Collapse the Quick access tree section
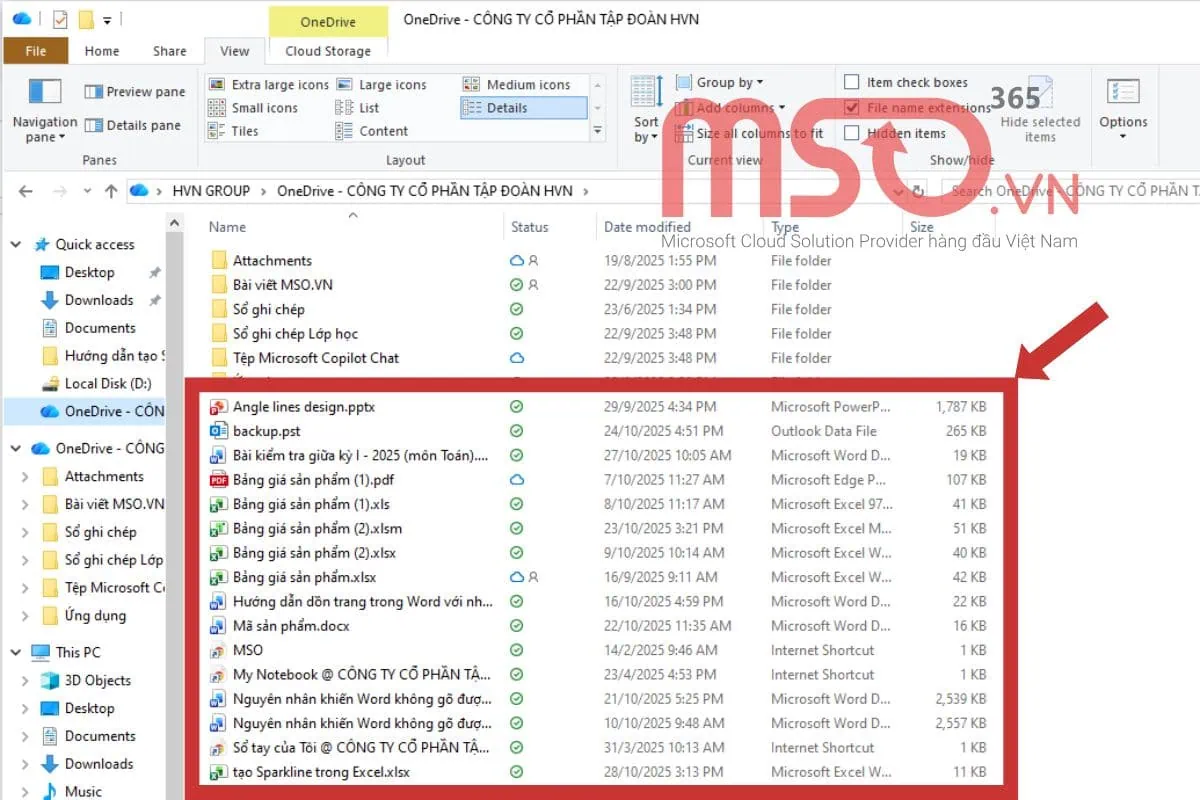The height and width of the screenshot is (800, 1200). (16, 245)
